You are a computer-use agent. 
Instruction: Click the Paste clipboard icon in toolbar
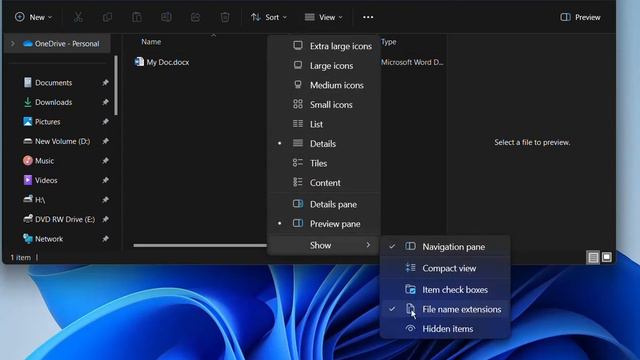(x=137, y=17)
